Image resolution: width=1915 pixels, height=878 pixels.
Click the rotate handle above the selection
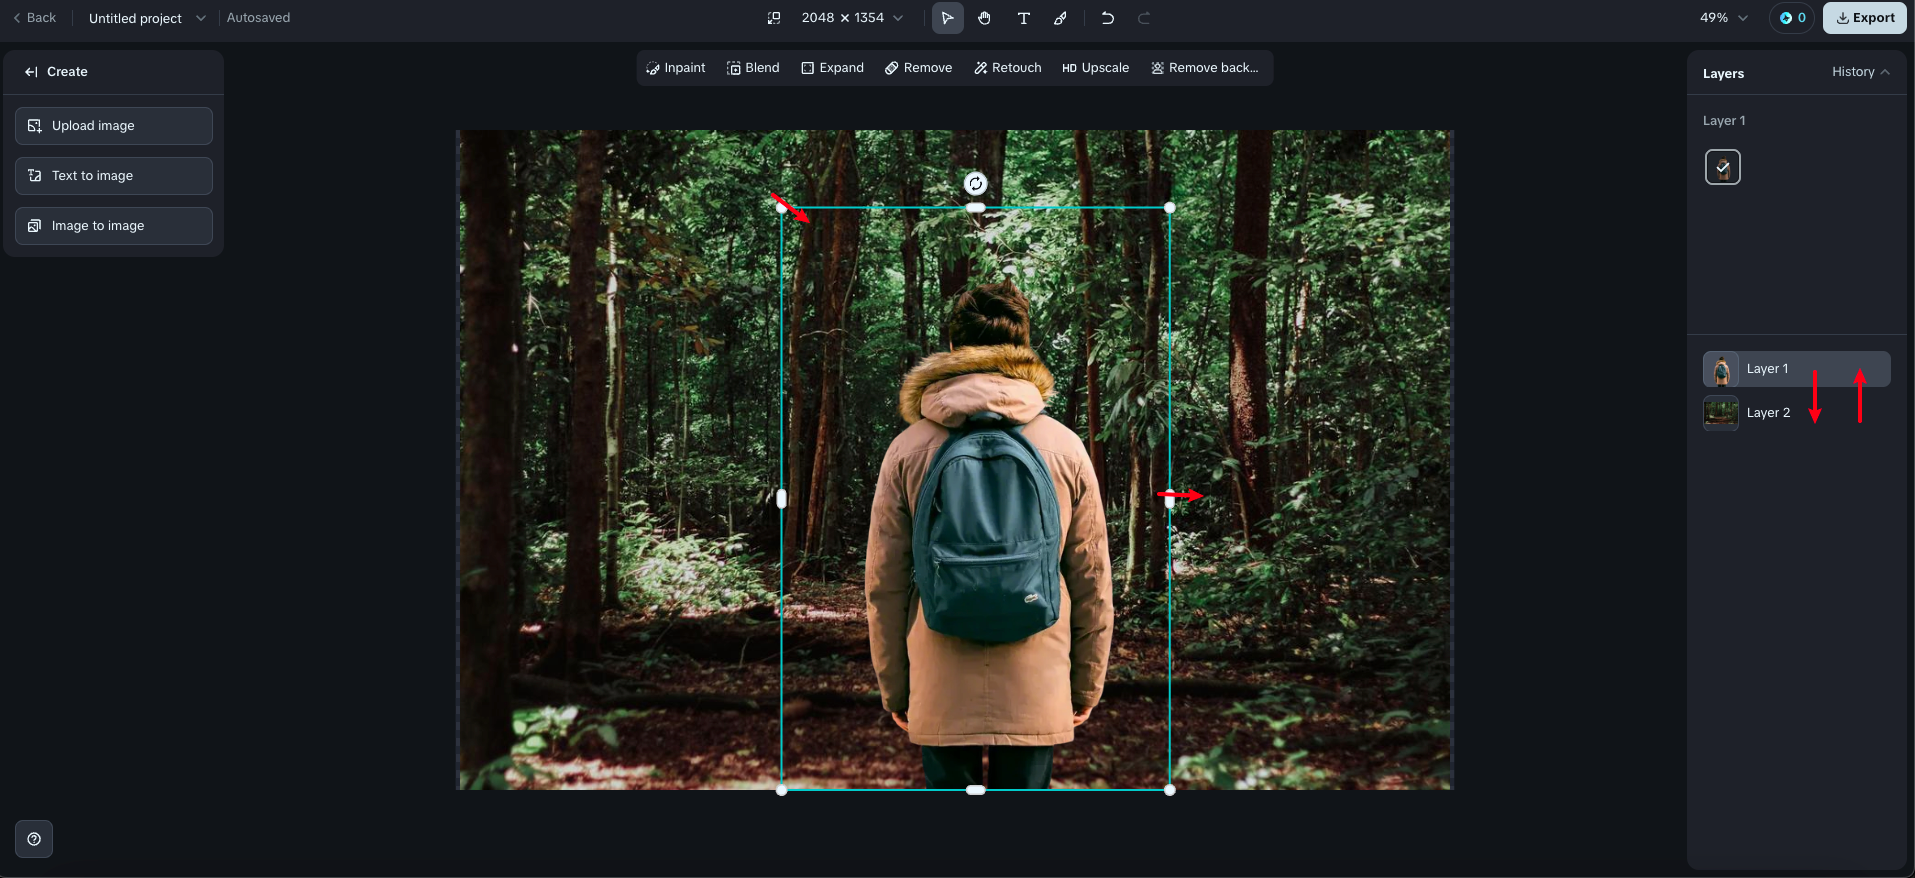tap(975, 183)
